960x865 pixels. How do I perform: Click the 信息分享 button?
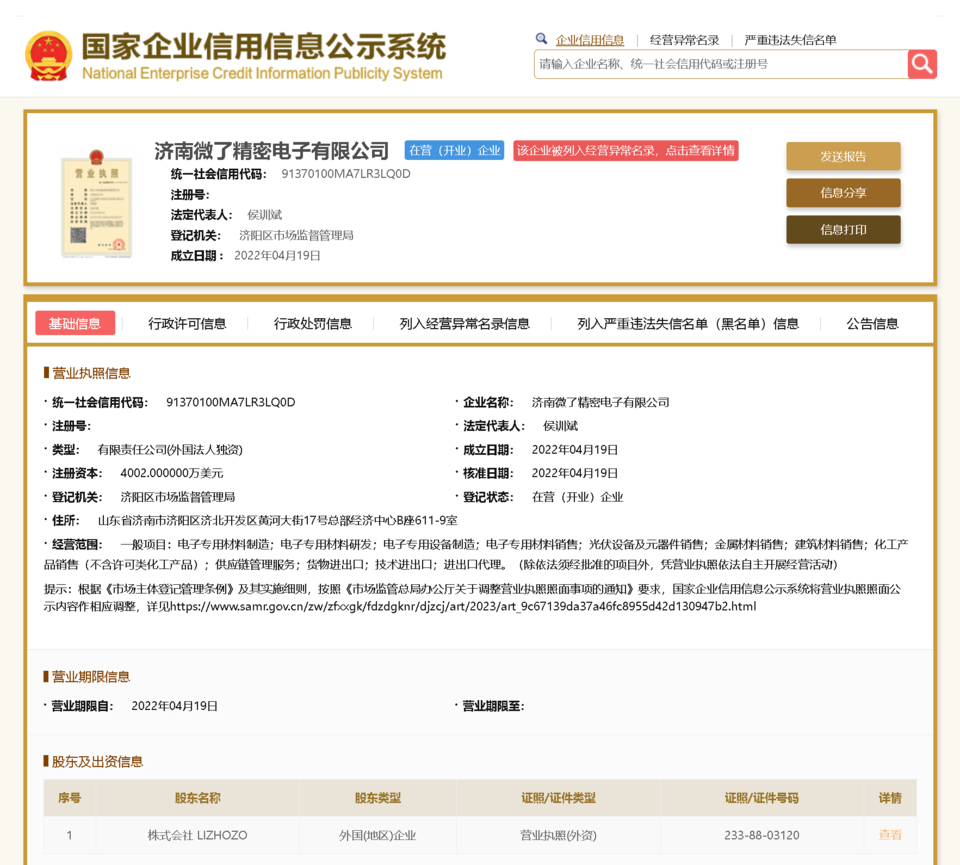click(843, 193)
